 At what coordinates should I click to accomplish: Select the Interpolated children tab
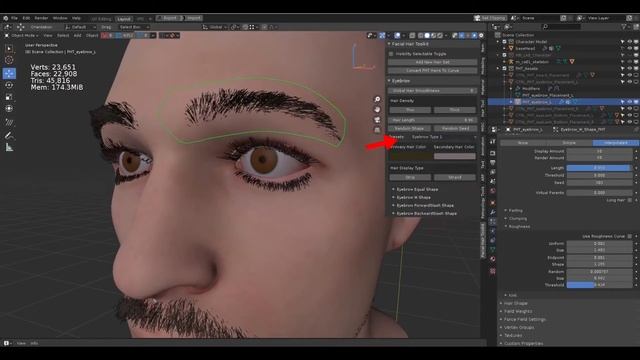pos(616,143)
